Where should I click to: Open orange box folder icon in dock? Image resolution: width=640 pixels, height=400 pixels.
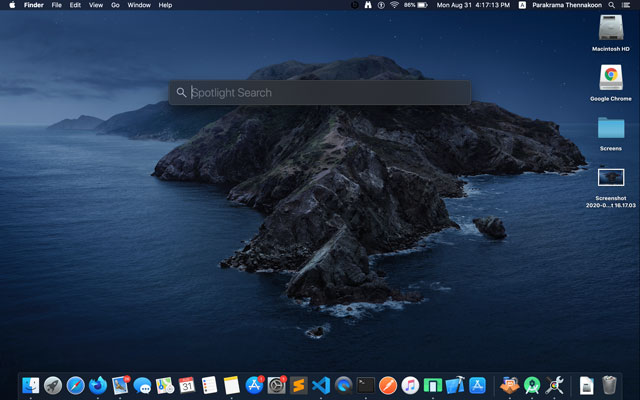[510, 385]
